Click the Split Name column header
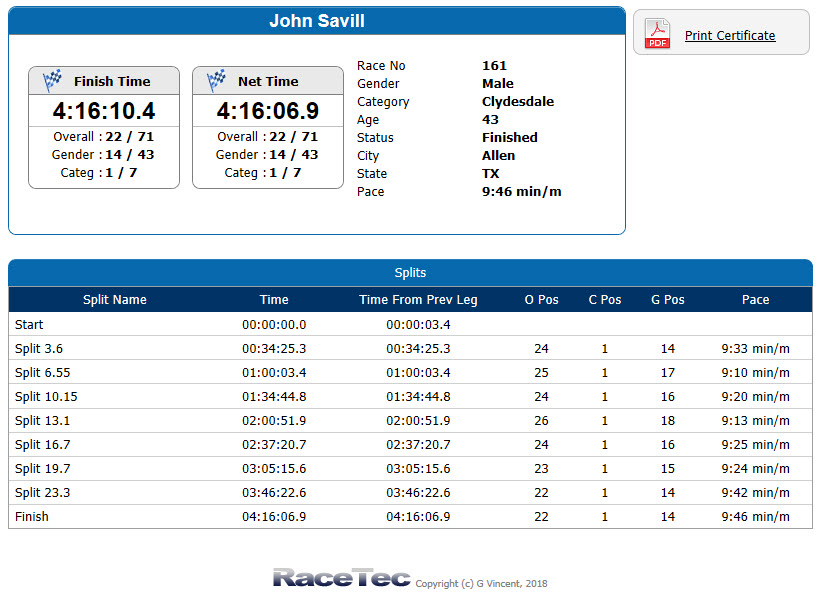This screenshot has width=821, height=596. 114,300
